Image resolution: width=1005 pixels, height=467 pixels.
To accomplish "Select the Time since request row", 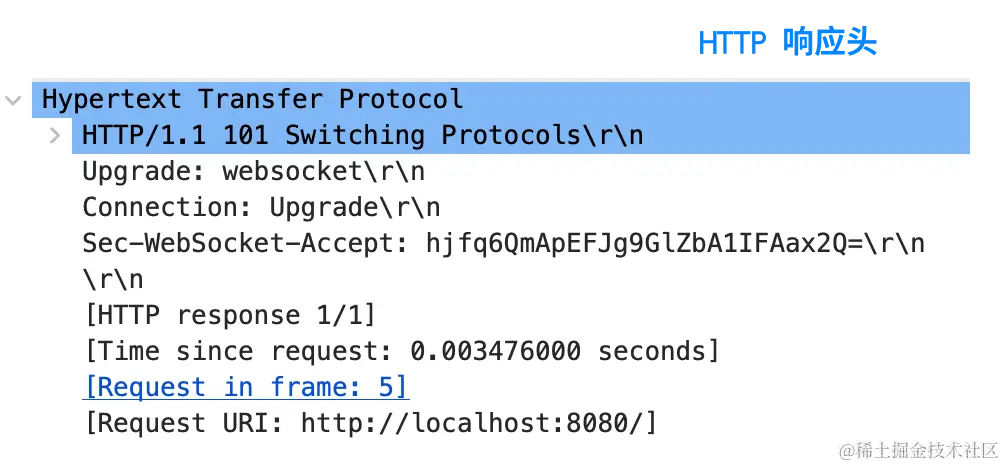I will click(x=401, y=351).
